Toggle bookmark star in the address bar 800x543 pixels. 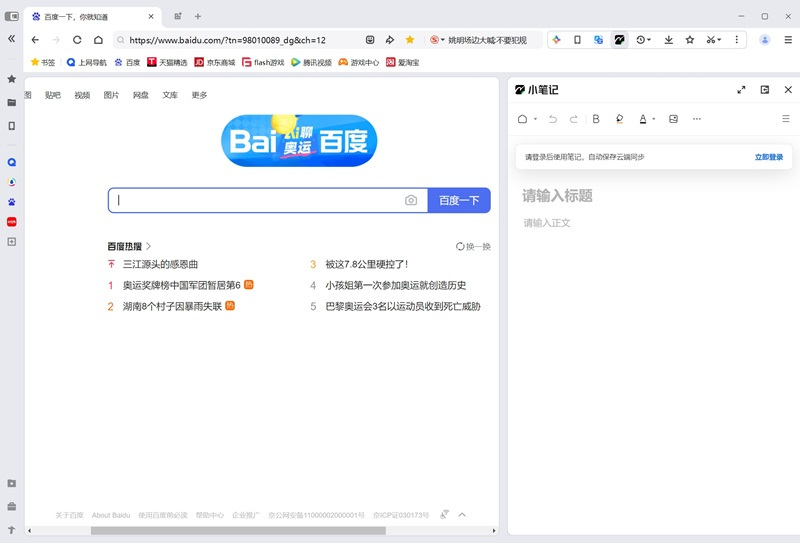tap(410, 40)
